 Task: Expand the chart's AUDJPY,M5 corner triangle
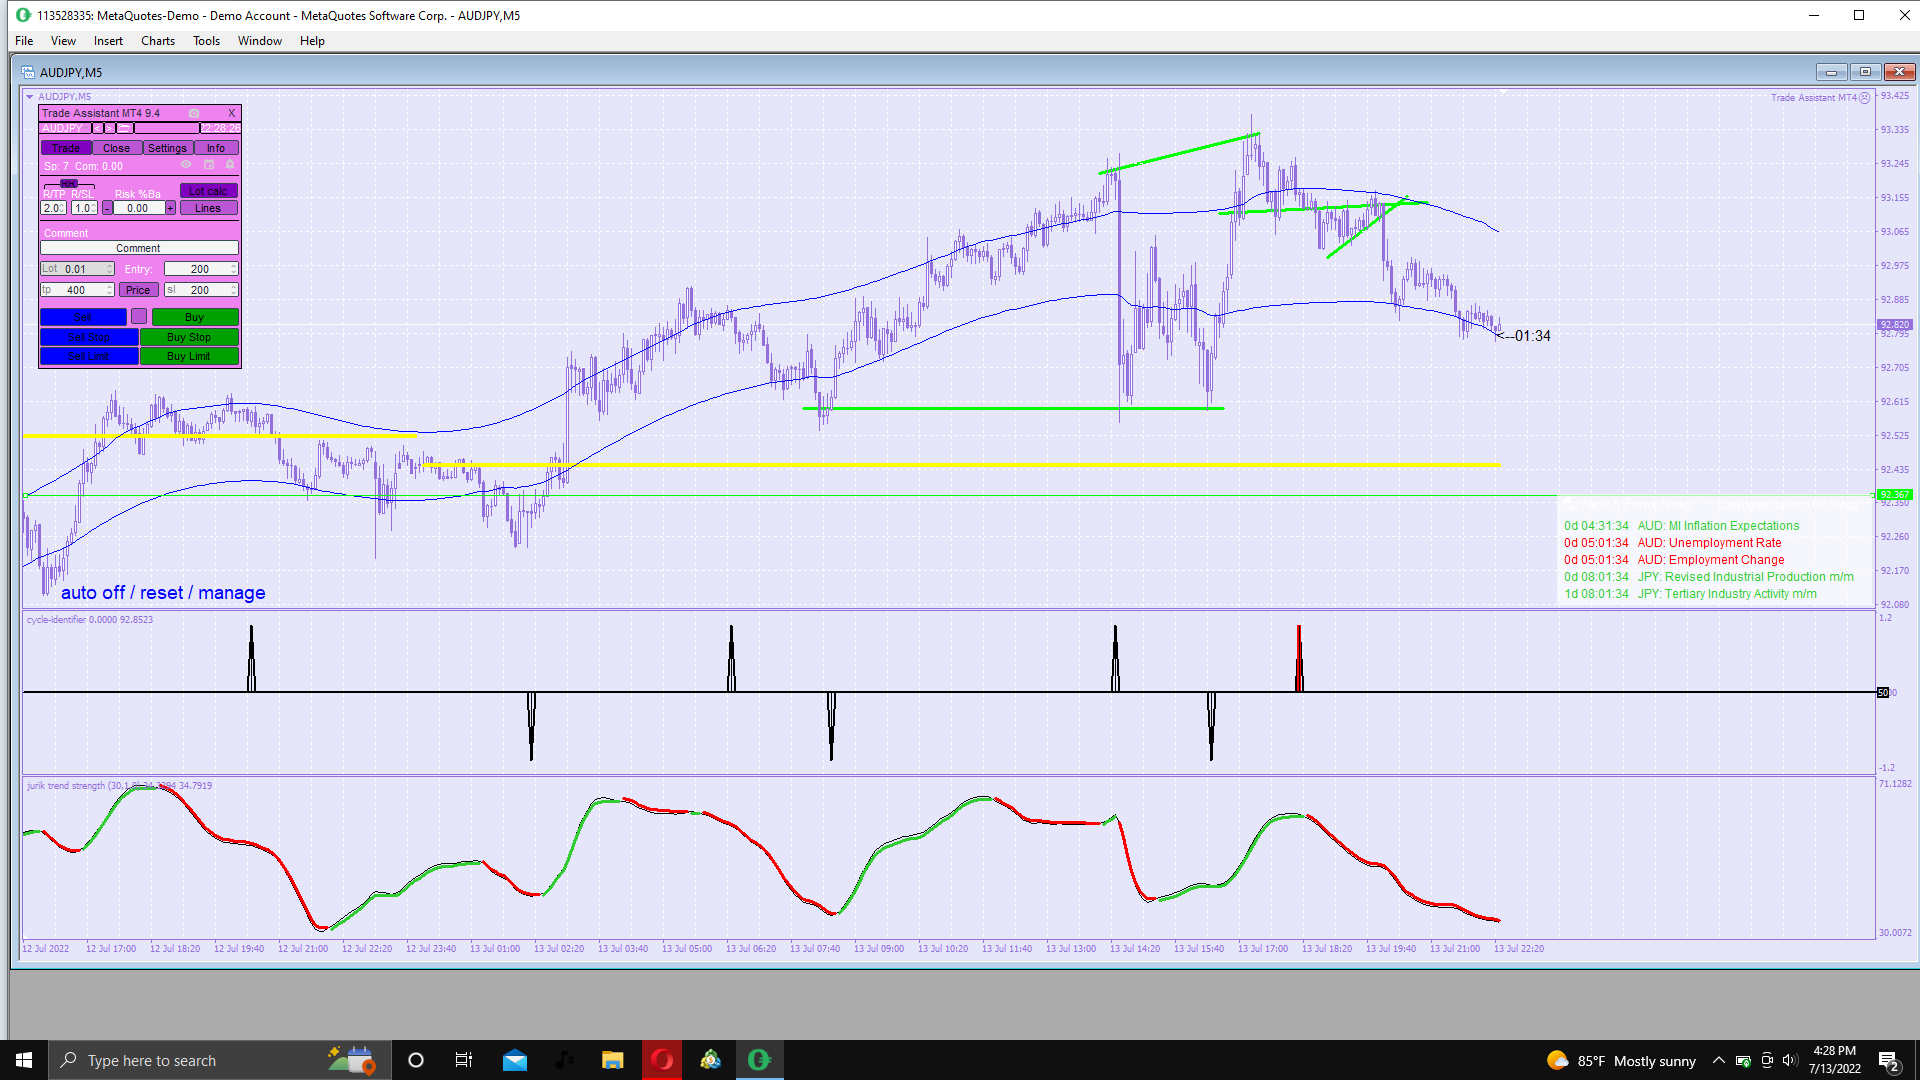click(30, 97)
